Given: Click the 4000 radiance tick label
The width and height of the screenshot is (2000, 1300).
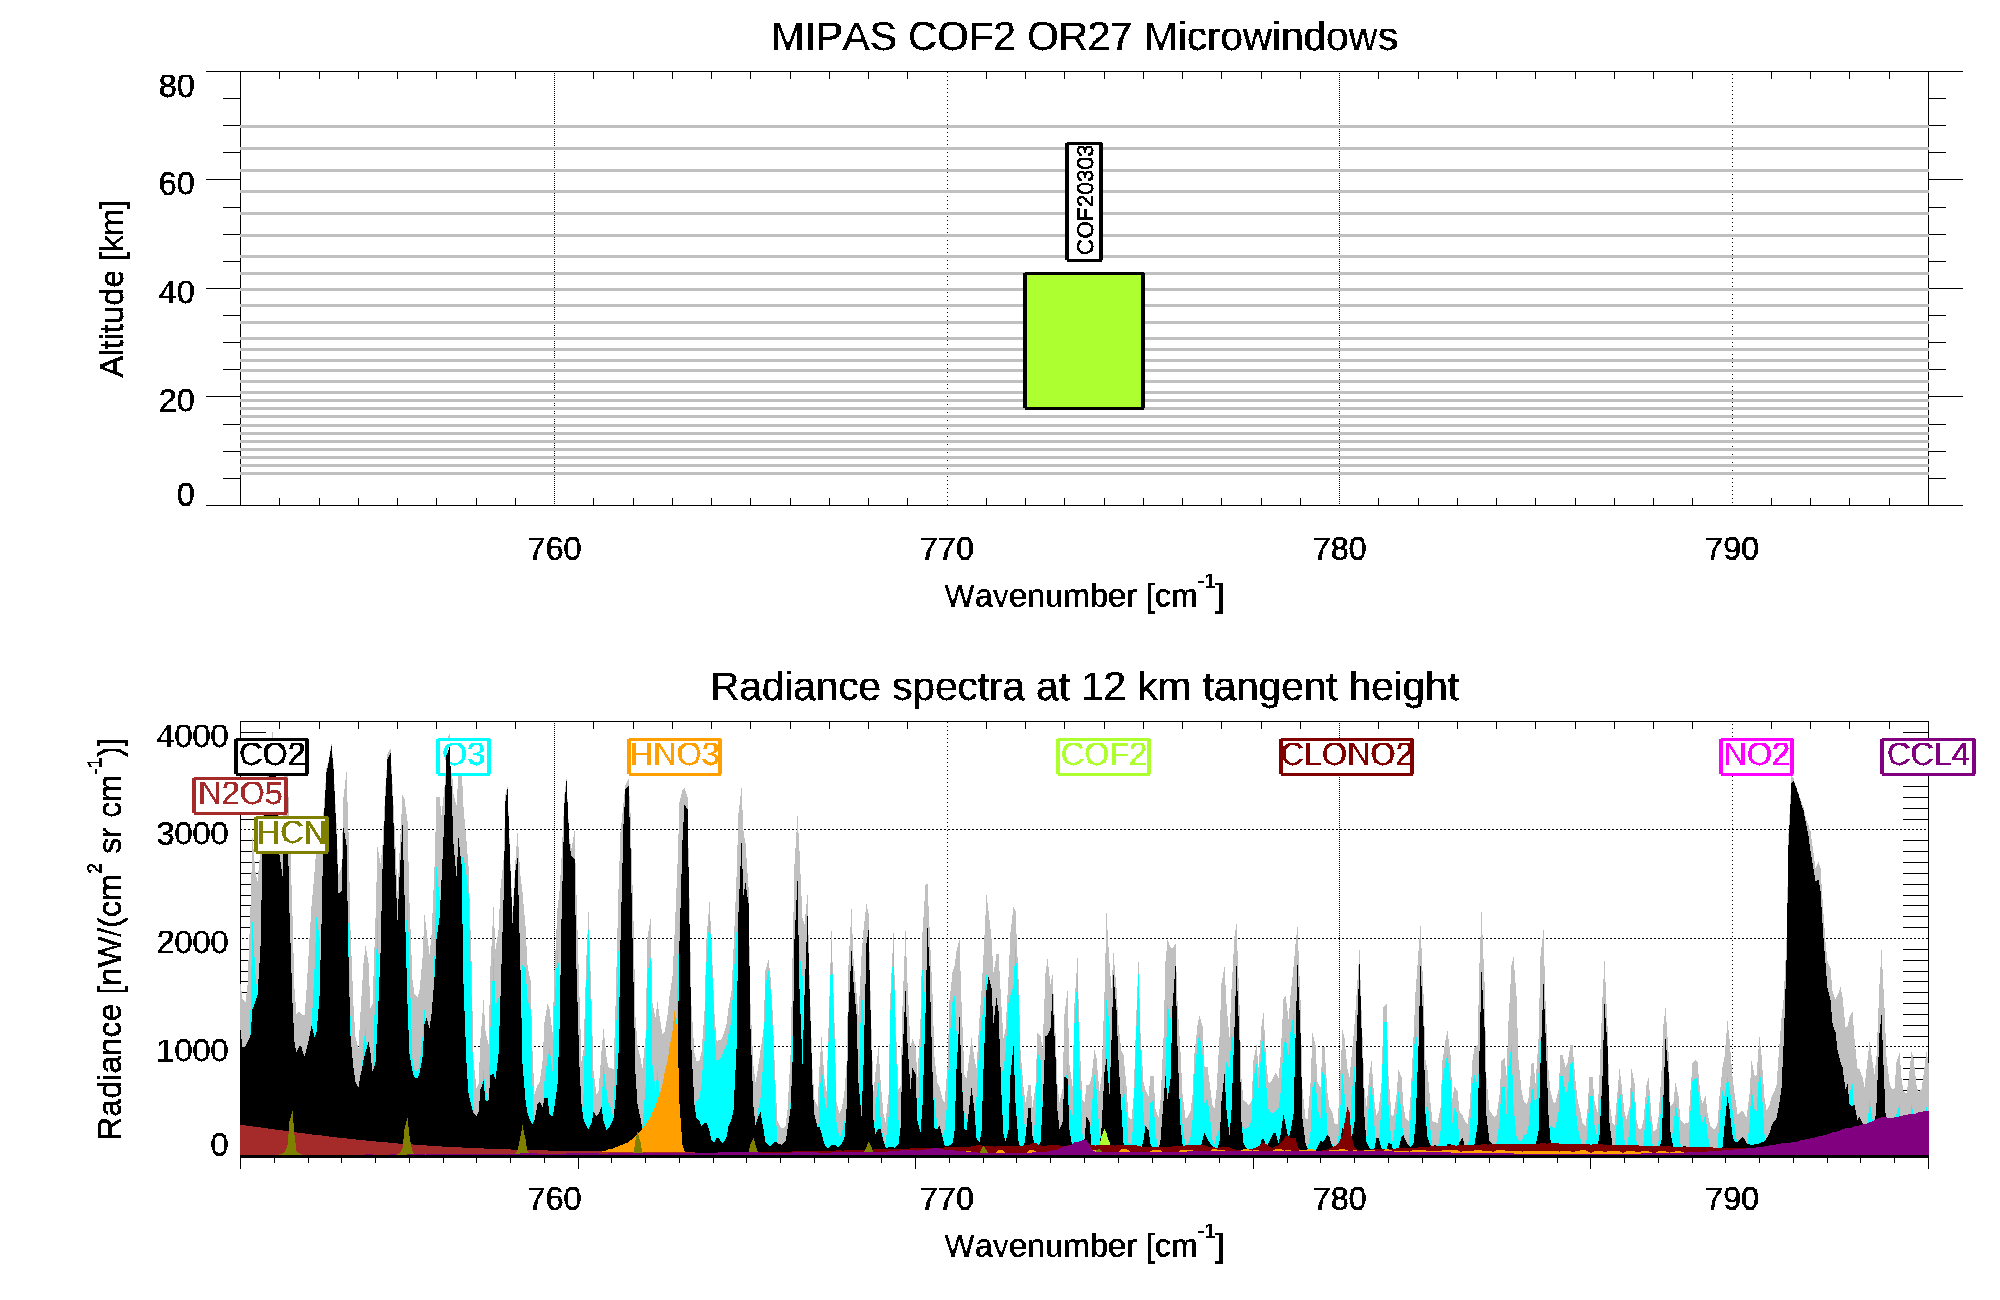Looking at the screenshot, I should (x=193, y=737).
